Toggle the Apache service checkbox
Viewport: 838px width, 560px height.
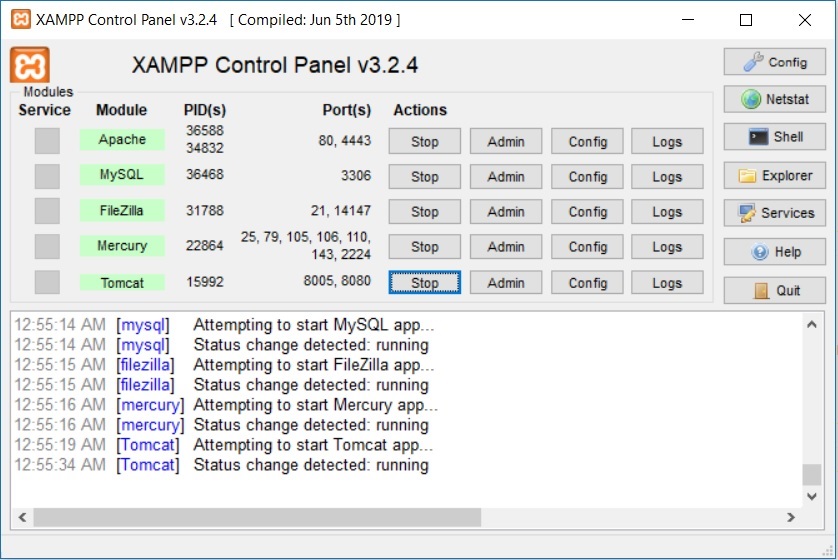pyautogui.click(x=47, y=141)
